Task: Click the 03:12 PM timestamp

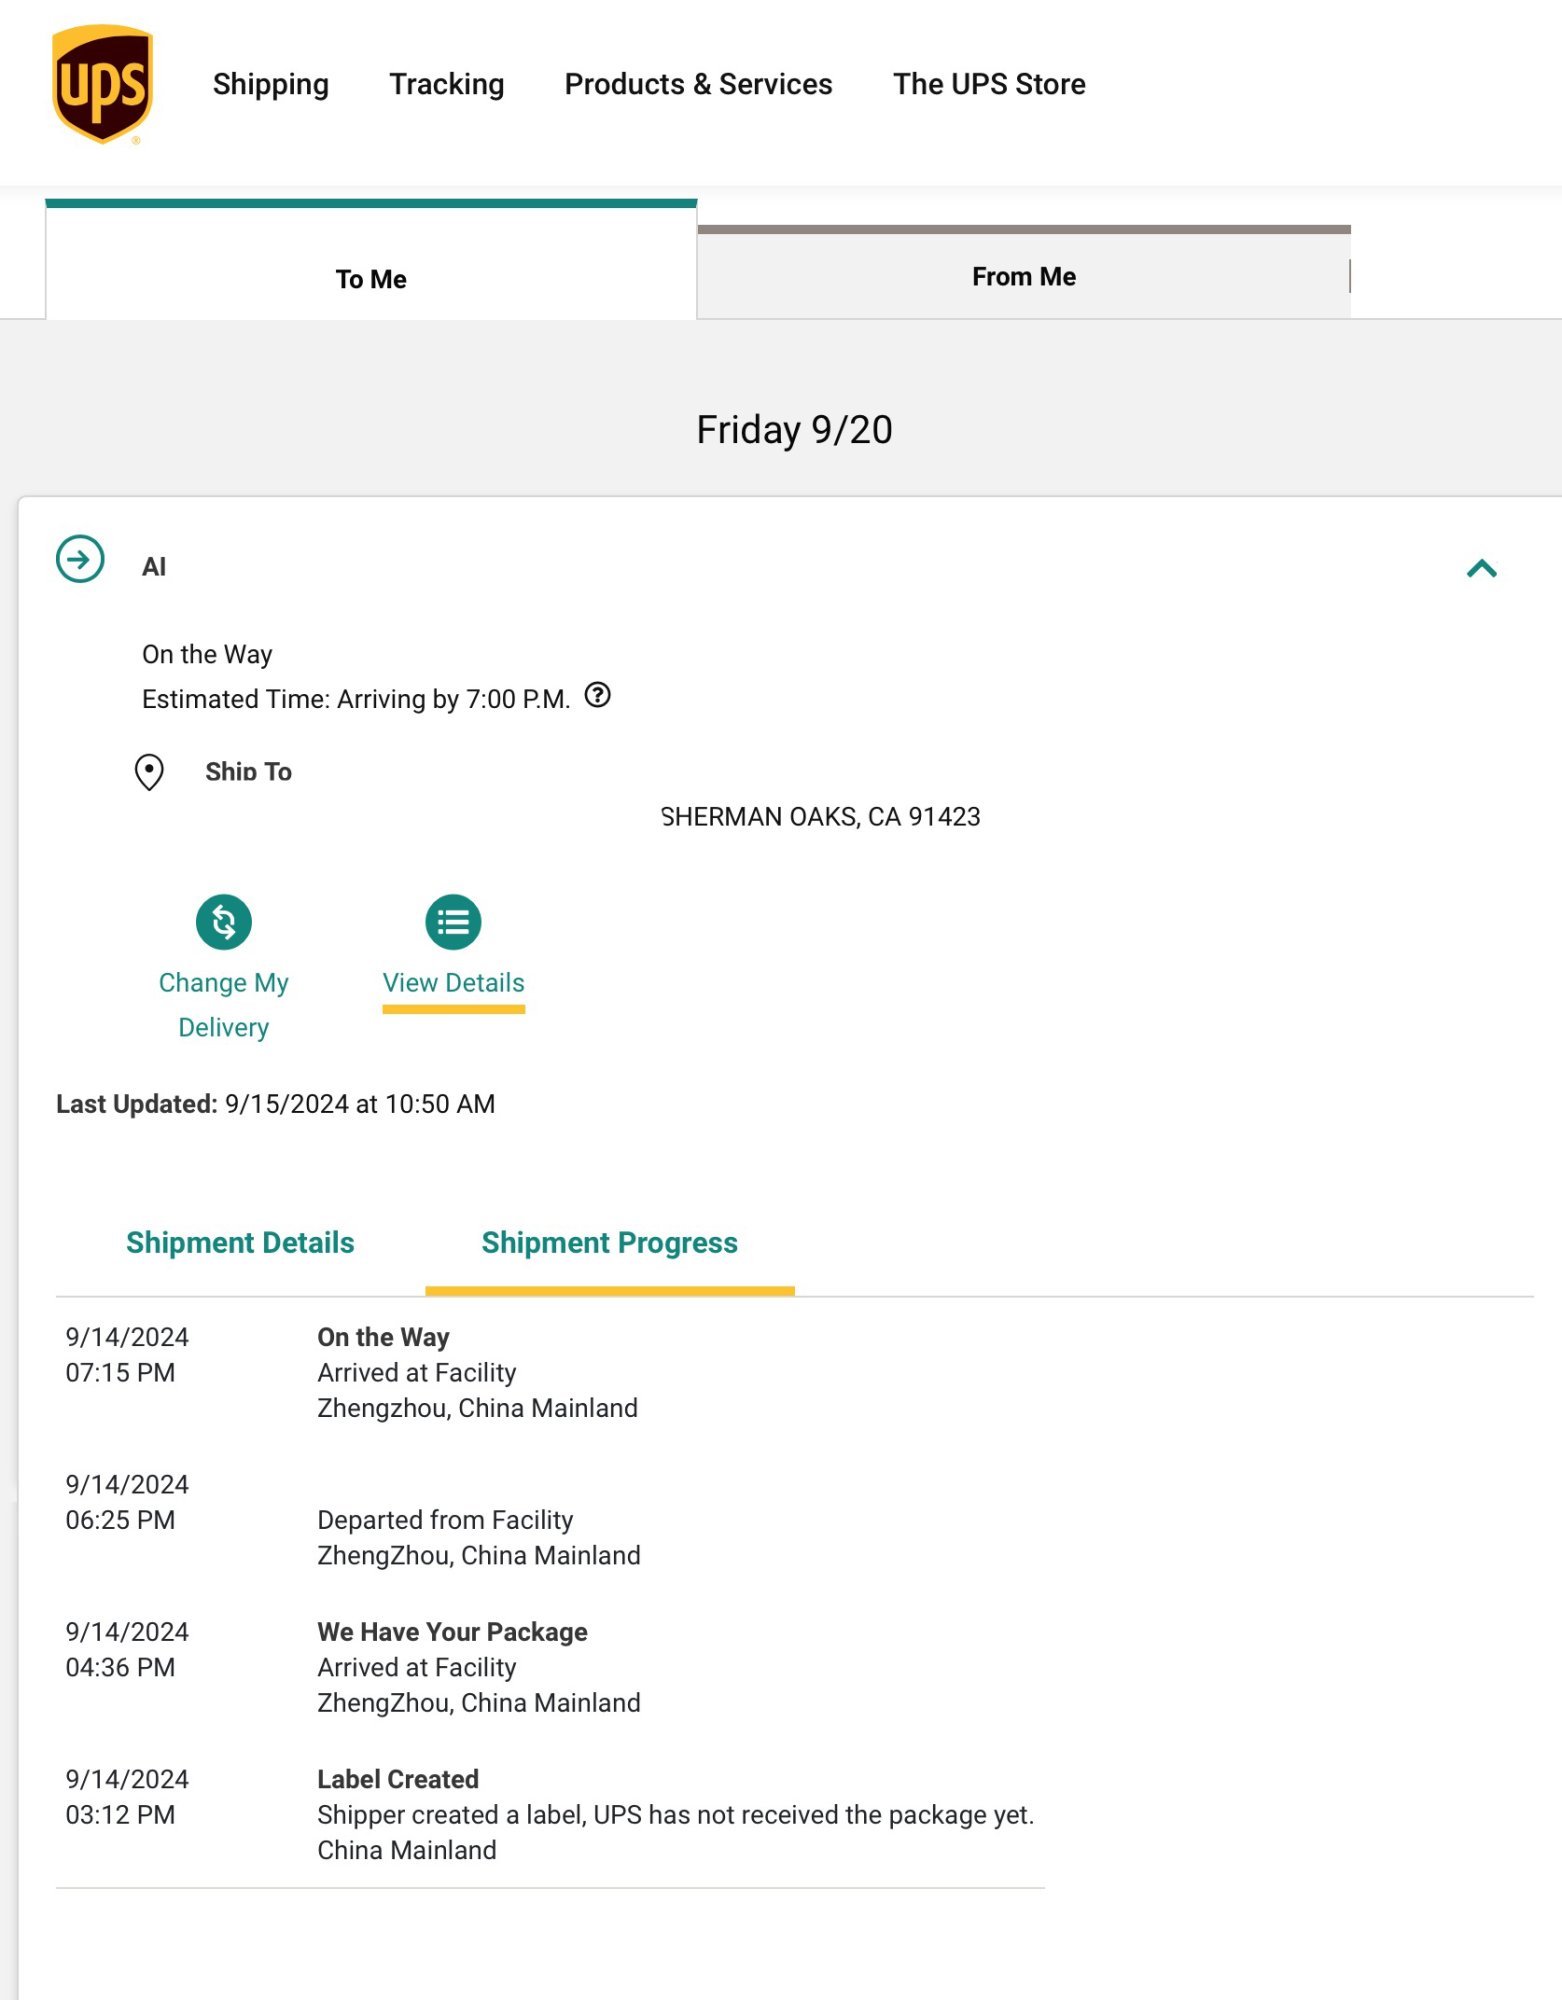Action: [120, 1814]
